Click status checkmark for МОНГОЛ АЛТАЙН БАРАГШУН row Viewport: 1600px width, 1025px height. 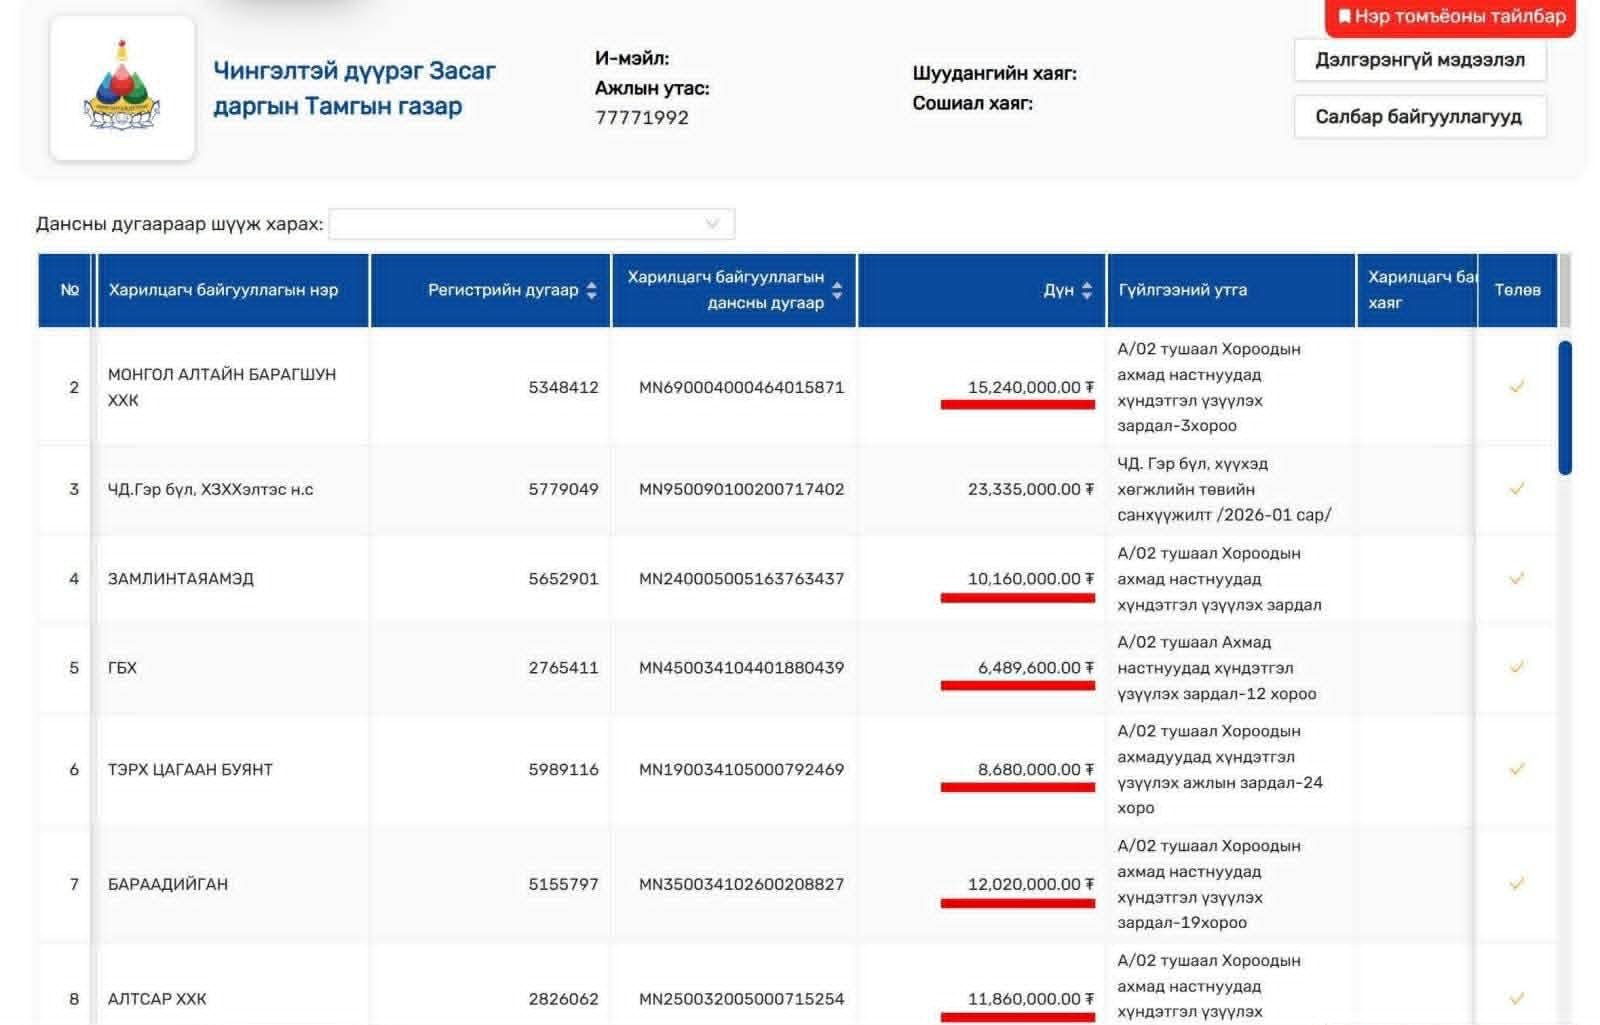pos(1516,387)
